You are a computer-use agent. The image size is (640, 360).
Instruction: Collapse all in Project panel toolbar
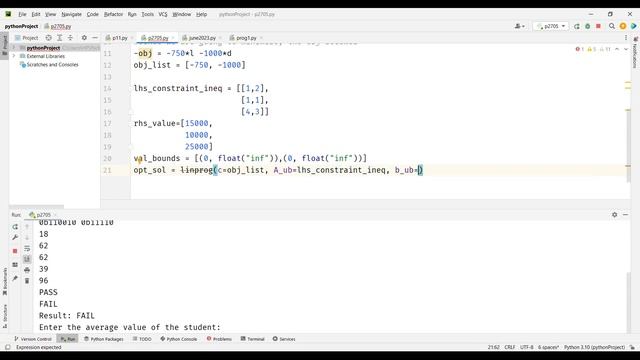(x=70, y=38)
